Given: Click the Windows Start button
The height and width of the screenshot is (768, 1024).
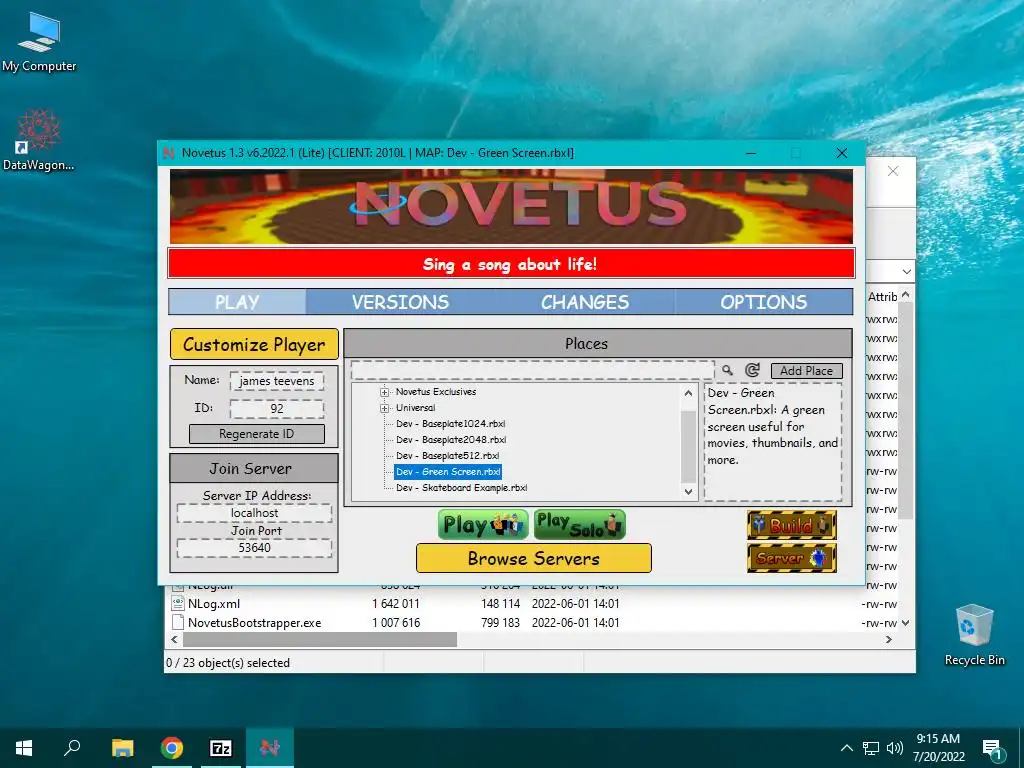Looking at the screenshot, I should click(x=24, y=748).
